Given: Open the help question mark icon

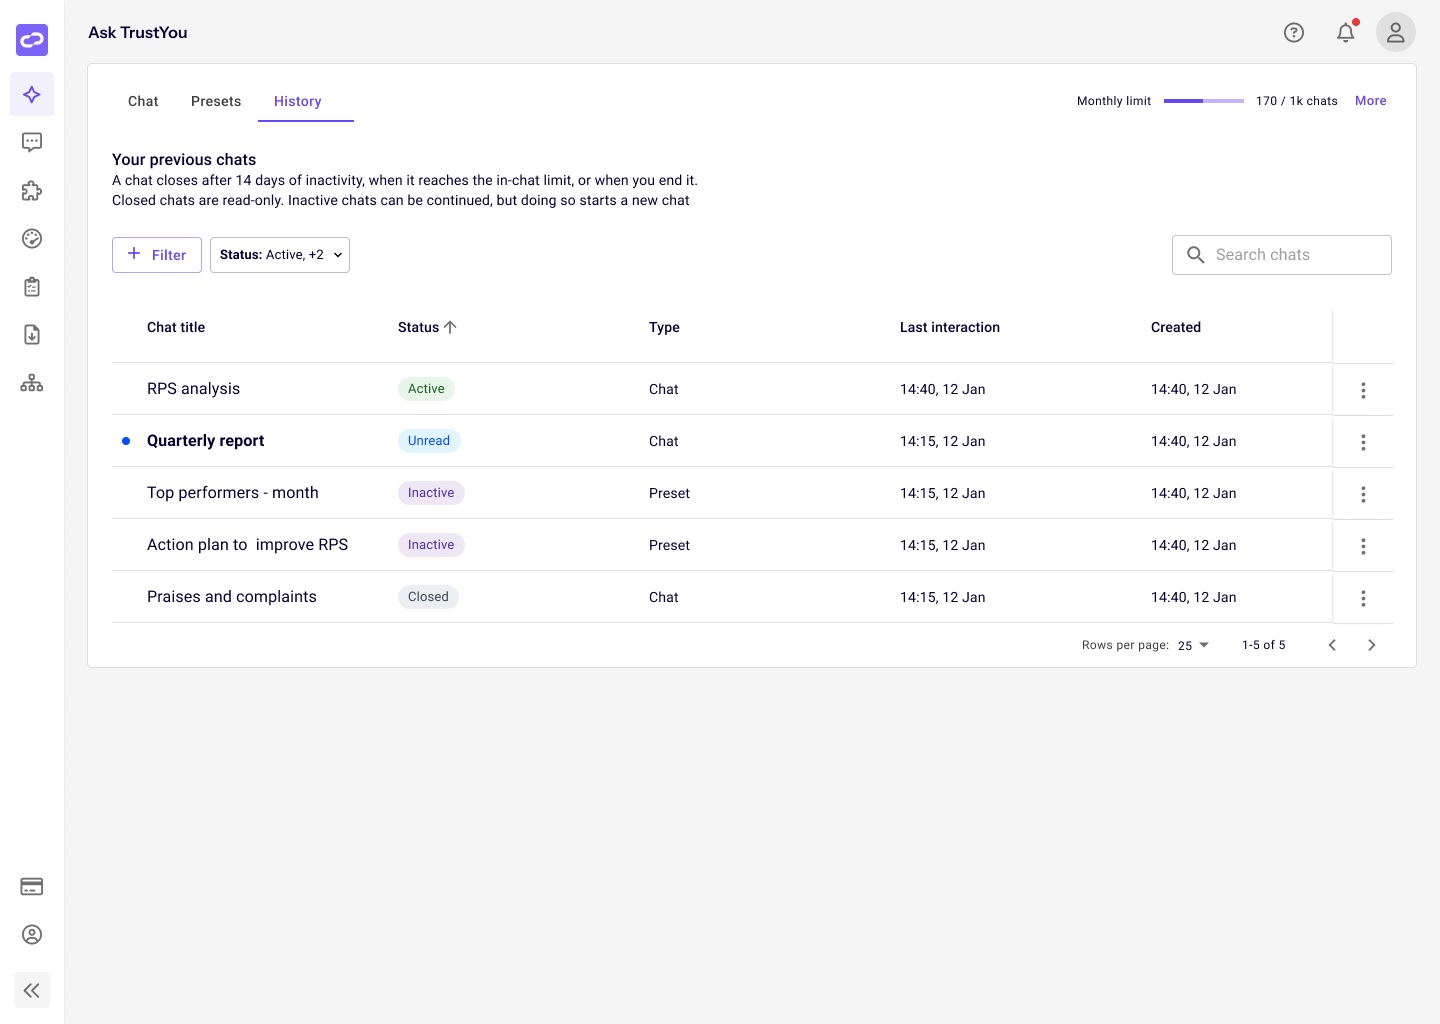Looking at the screenshot, I should pos(1294,33).
